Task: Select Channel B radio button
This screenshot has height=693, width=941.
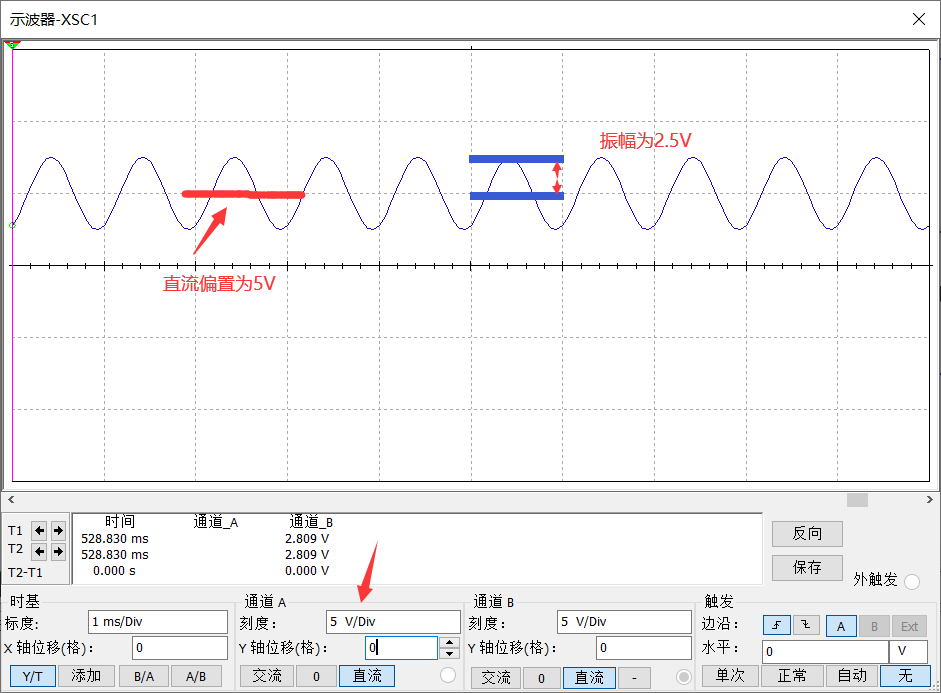Action: pyautogui.click(x=684, y=677)
